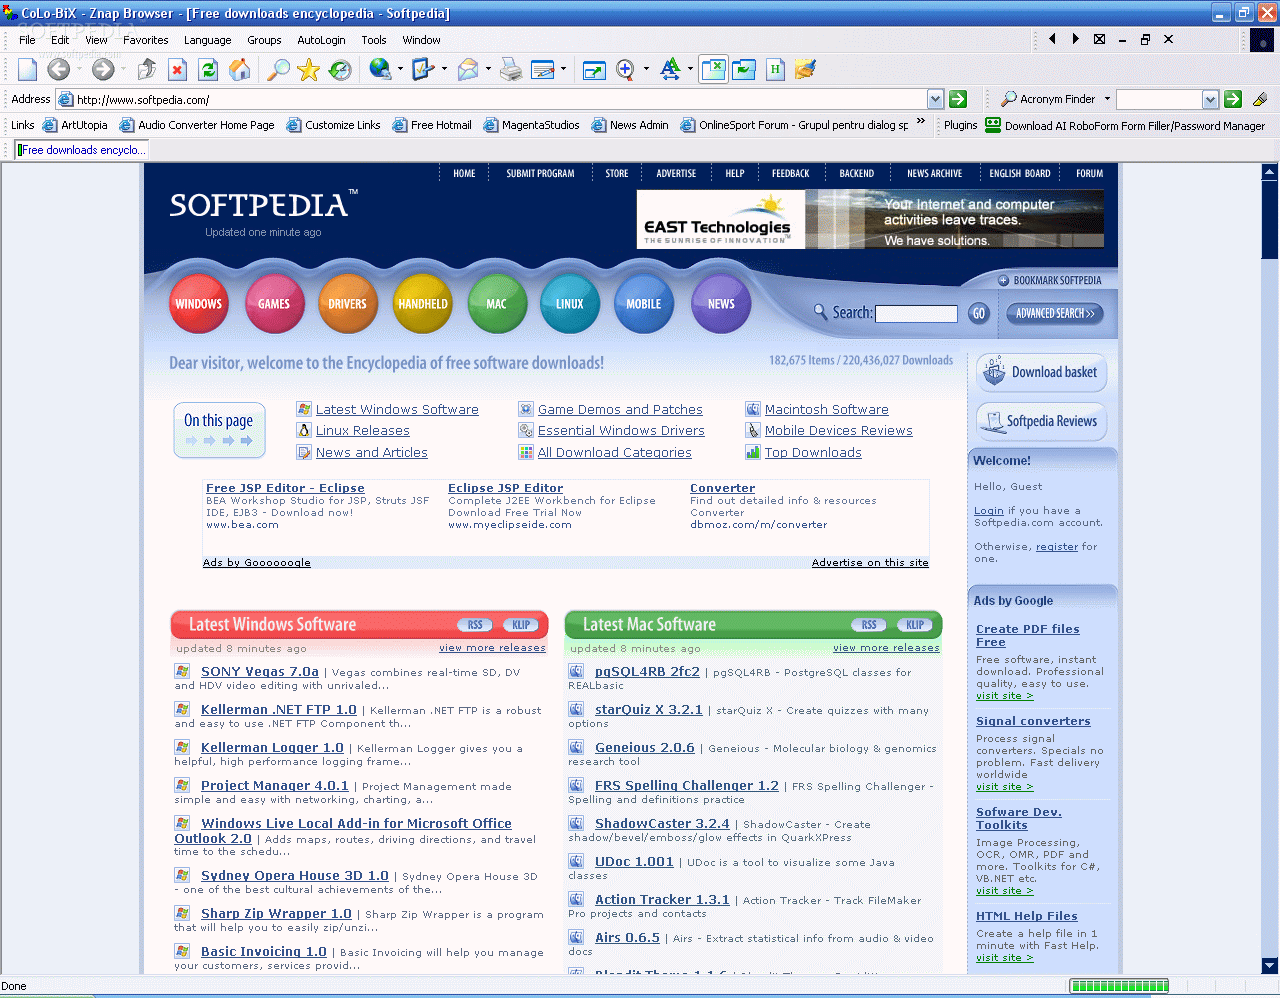Click the green Go arrow beside Acronym Finder box
1280x998 pixels.
(1233, 99)
